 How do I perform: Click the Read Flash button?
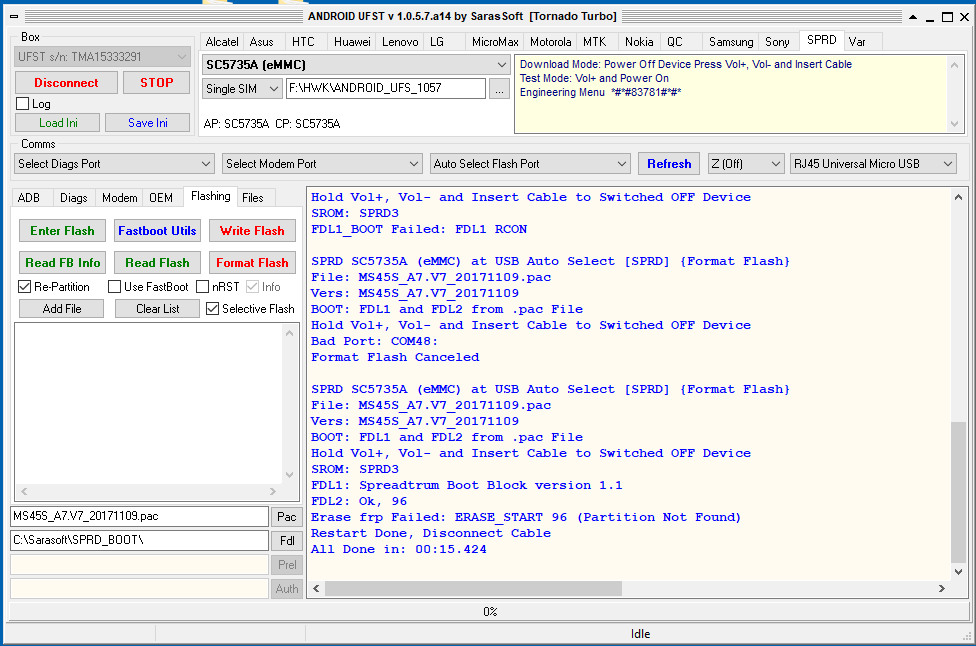(x=157, y=263)
